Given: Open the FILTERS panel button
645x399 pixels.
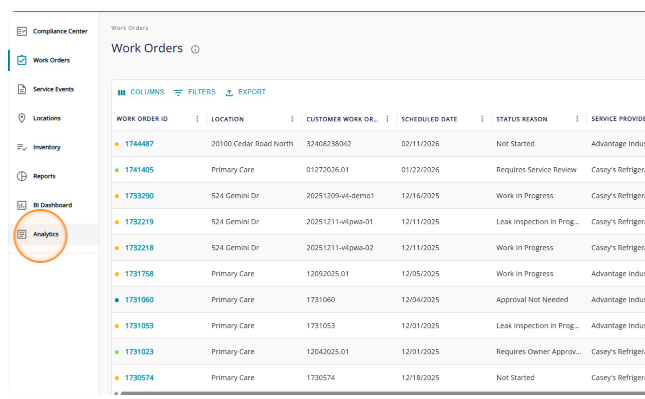Looking at the screenshot, I should click(x=195, y=92).
